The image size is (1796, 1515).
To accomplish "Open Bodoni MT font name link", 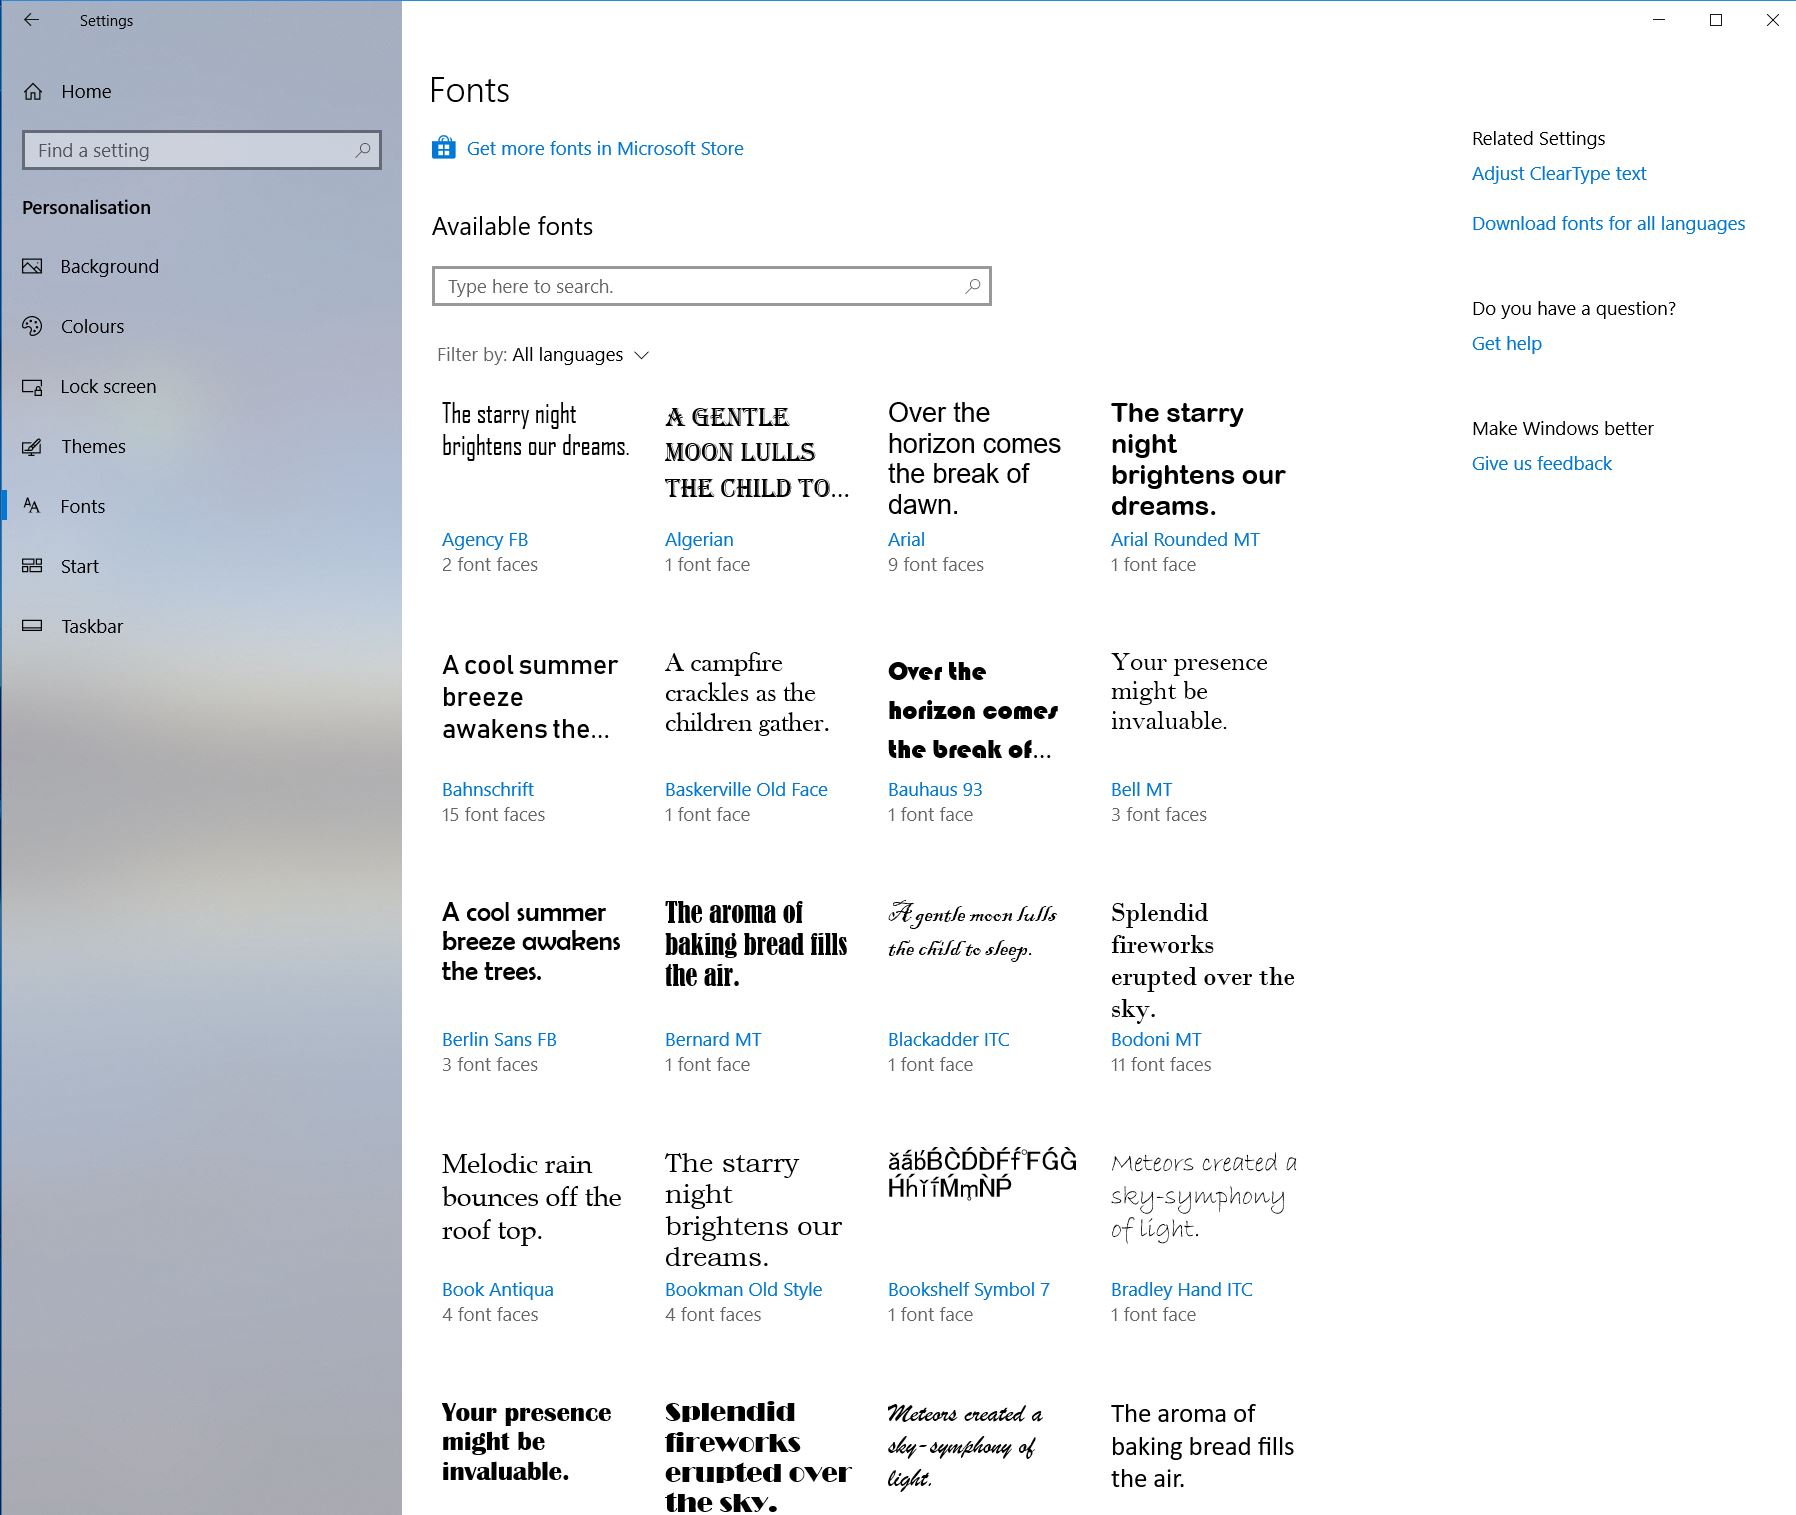I will 1156,1039.
